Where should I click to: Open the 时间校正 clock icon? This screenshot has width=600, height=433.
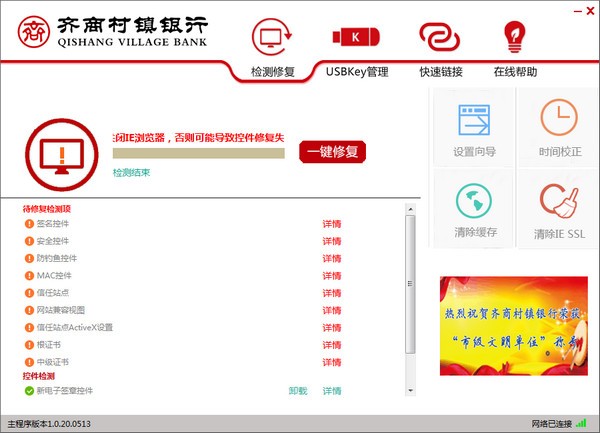[559, 117]
